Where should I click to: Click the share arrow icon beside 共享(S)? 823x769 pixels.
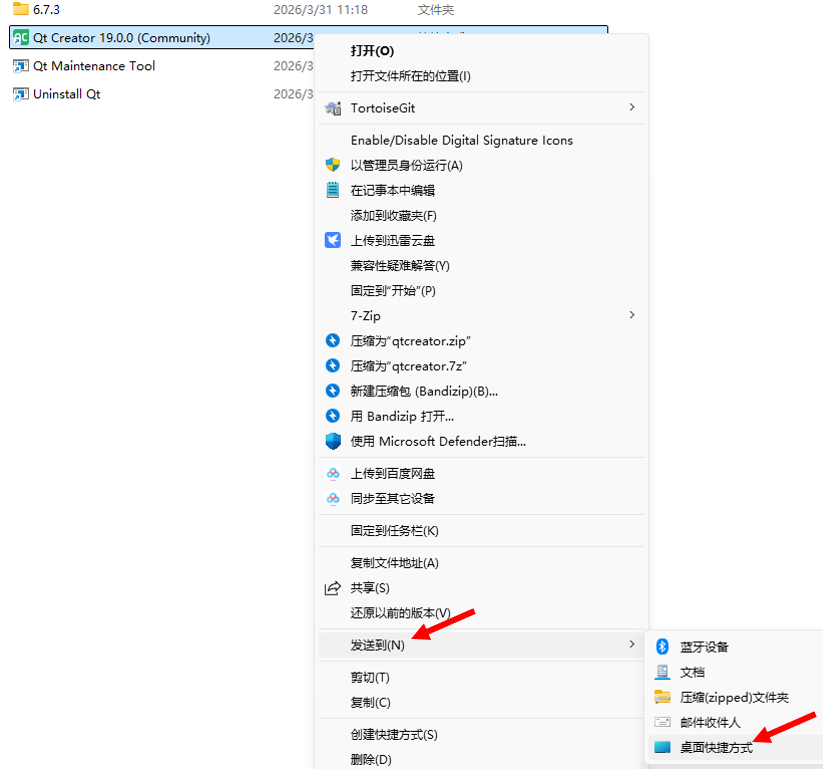[x=333, y=588]
